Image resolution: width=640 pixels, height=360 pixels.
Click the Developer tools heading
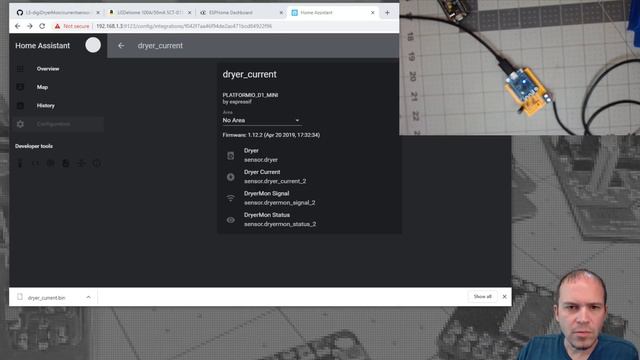34,146
